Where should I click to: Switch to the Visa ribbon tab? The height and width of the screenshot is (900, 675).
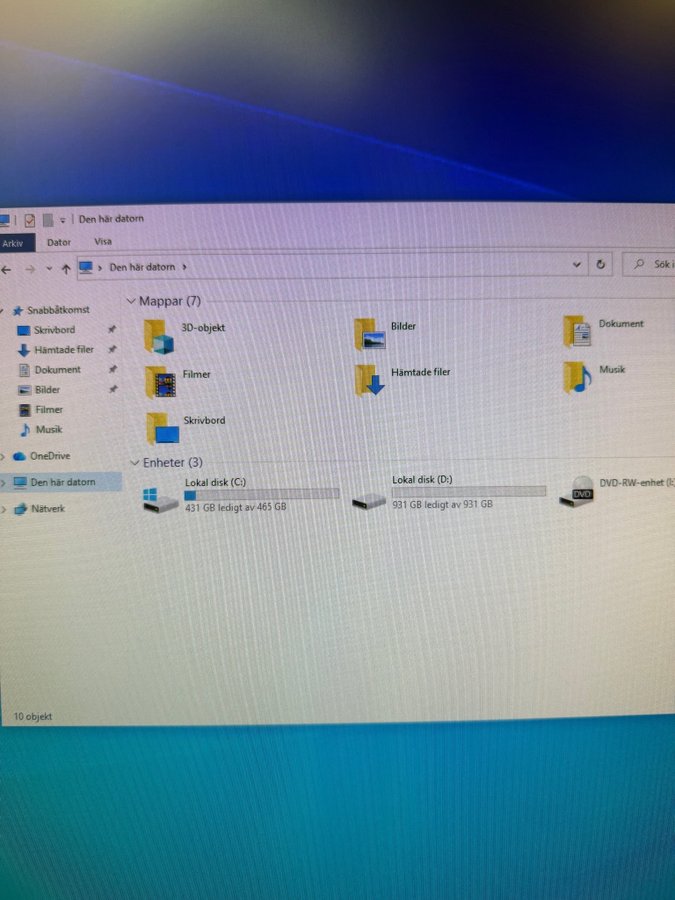(103, 241)
